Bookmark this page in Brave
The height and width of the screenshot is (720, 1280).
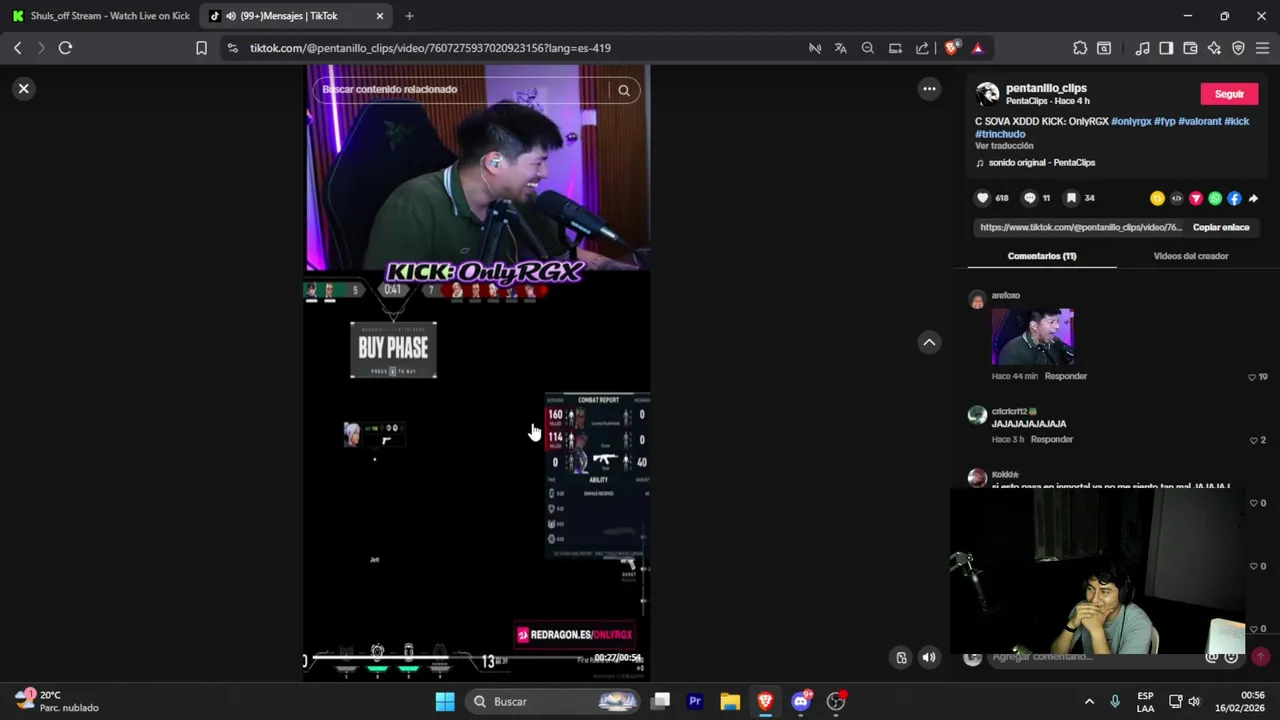point(201,48)
